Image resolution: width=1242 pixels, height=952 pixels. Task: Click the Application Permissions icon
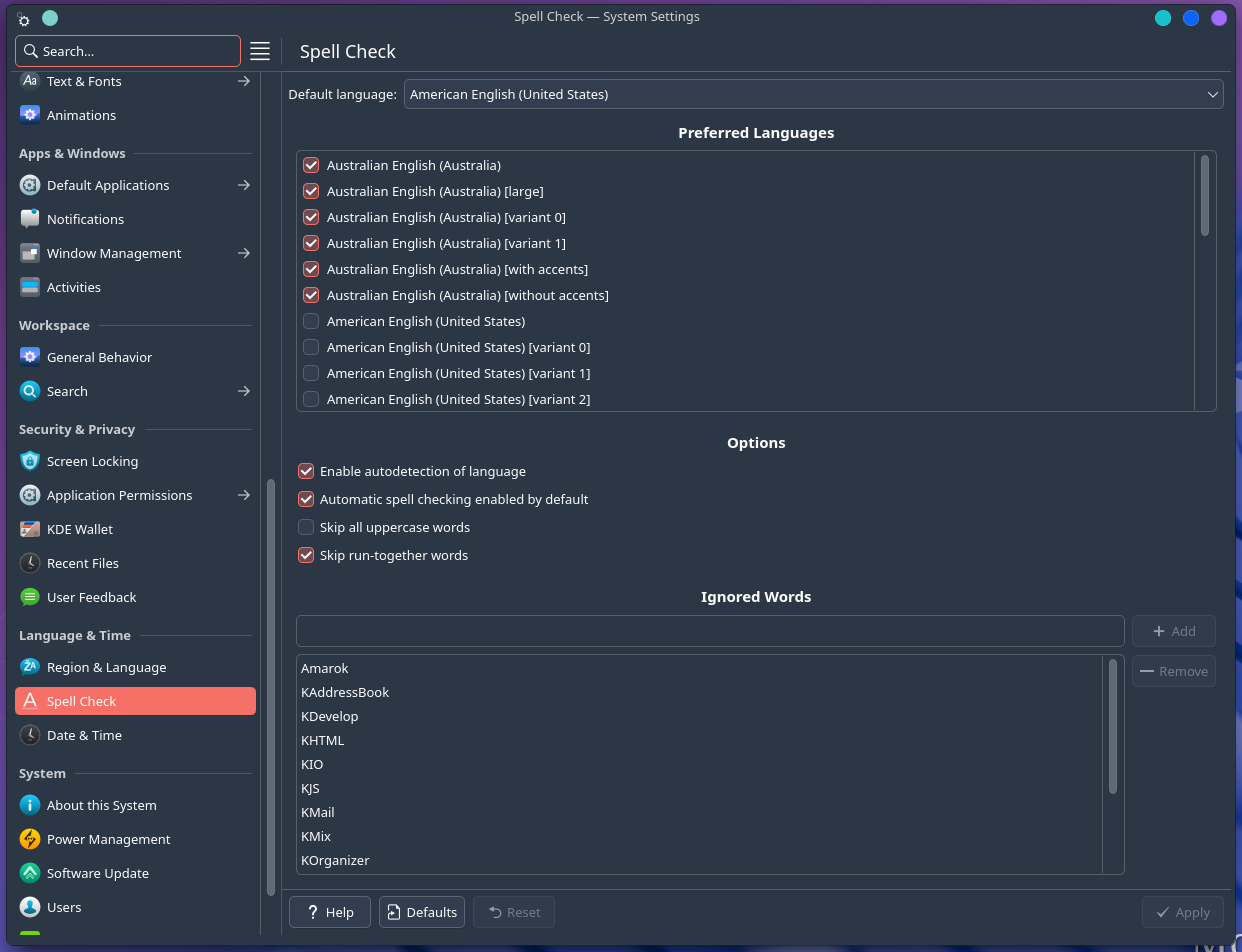(x=30, y=495)
